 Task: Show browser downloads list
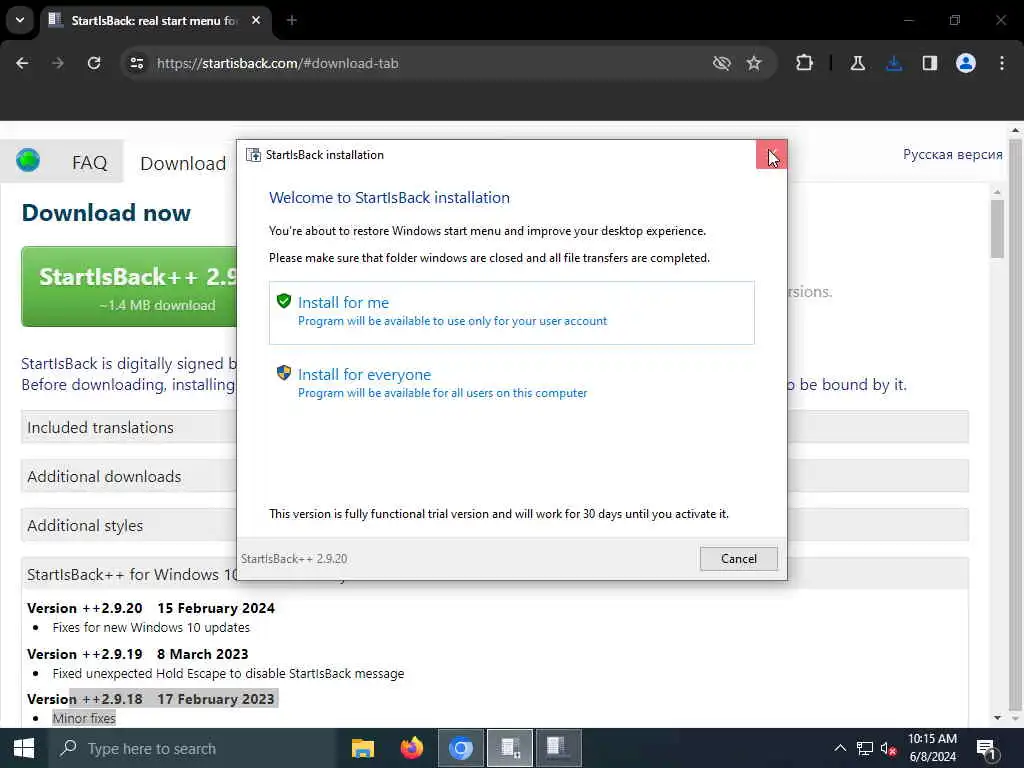point(894,63)
